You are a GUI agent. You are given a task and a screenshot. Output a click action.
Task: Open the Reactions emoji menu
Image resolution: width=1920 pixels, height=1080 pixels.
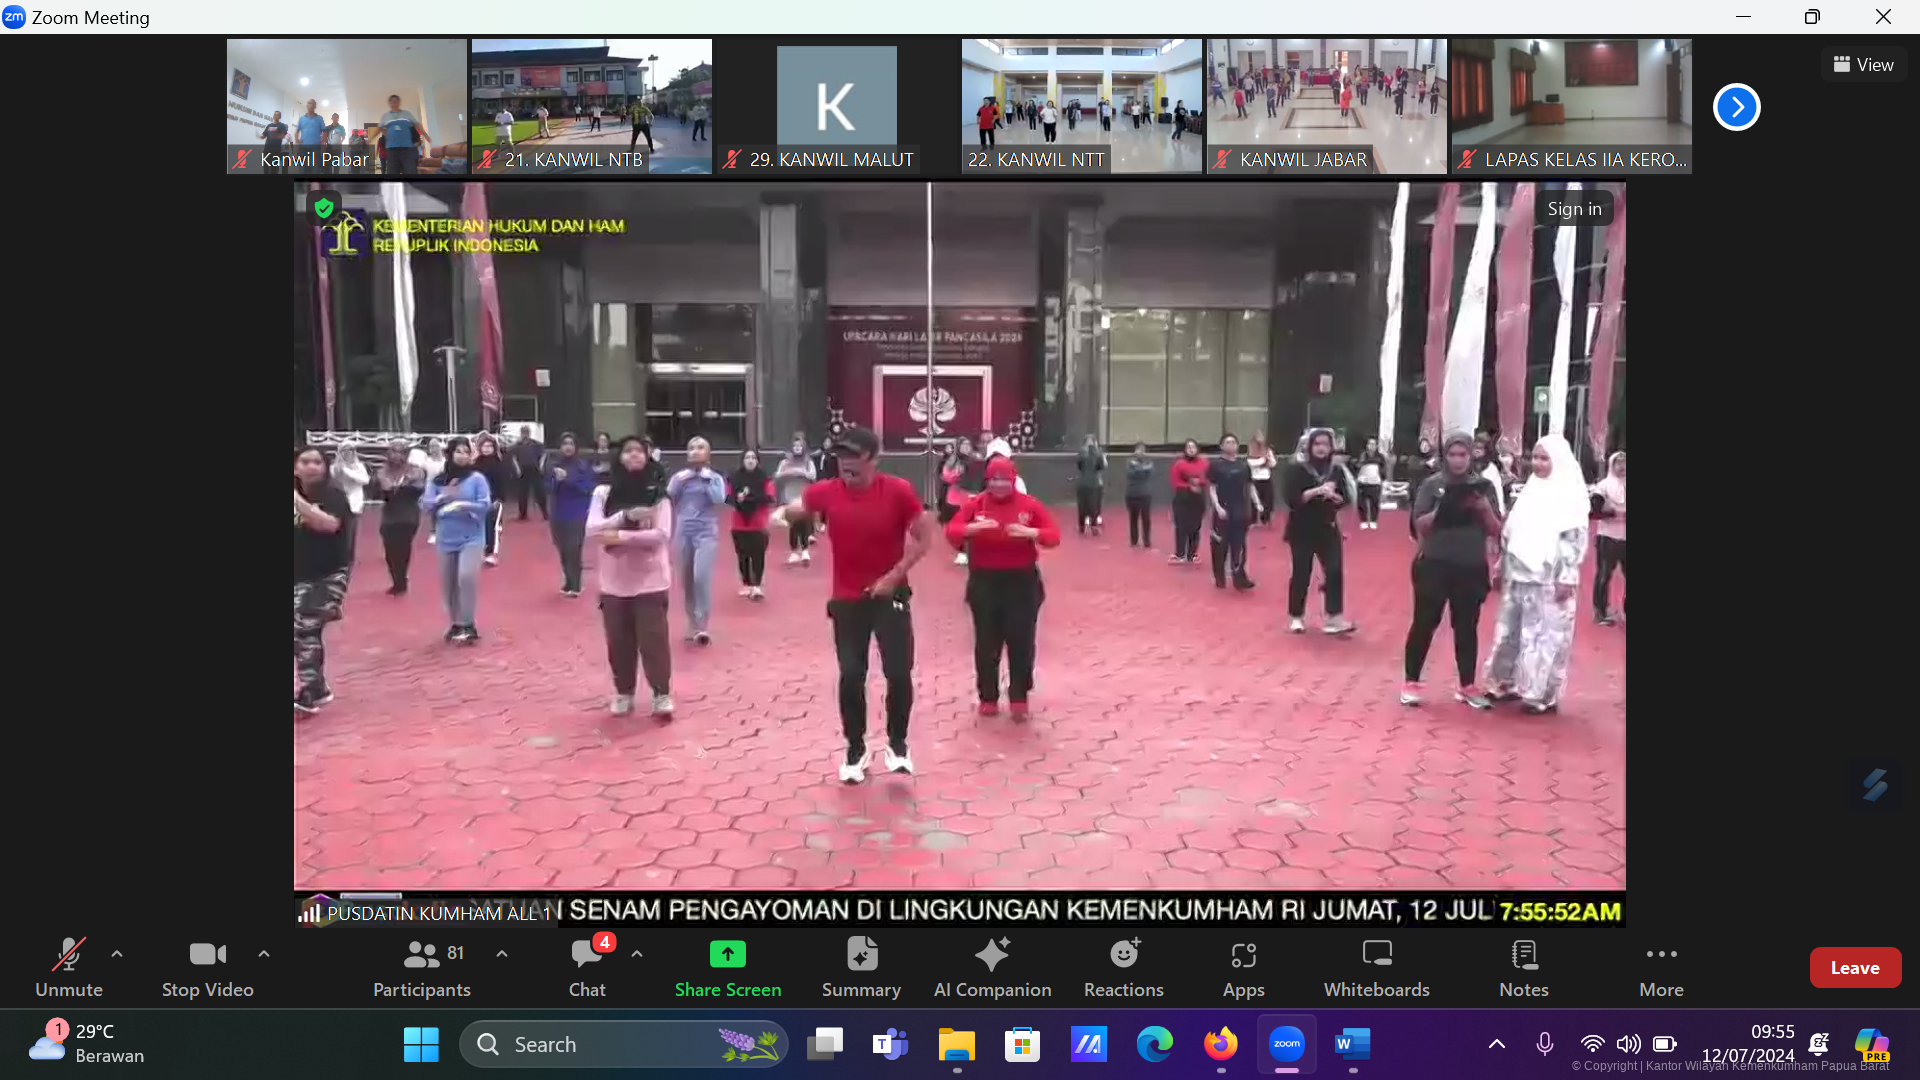(1124, 967)
